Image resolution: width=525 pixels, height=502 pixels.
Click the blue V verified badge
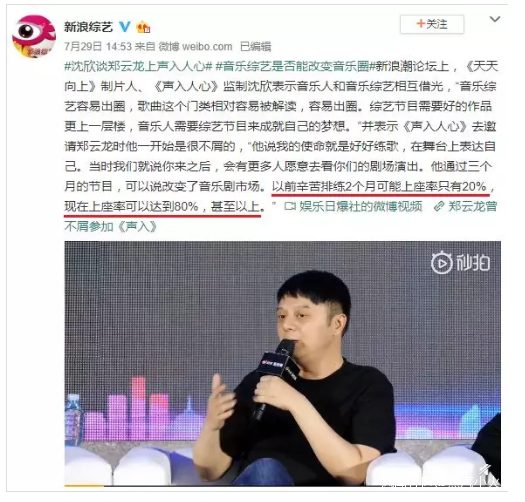tap(125, 26)
